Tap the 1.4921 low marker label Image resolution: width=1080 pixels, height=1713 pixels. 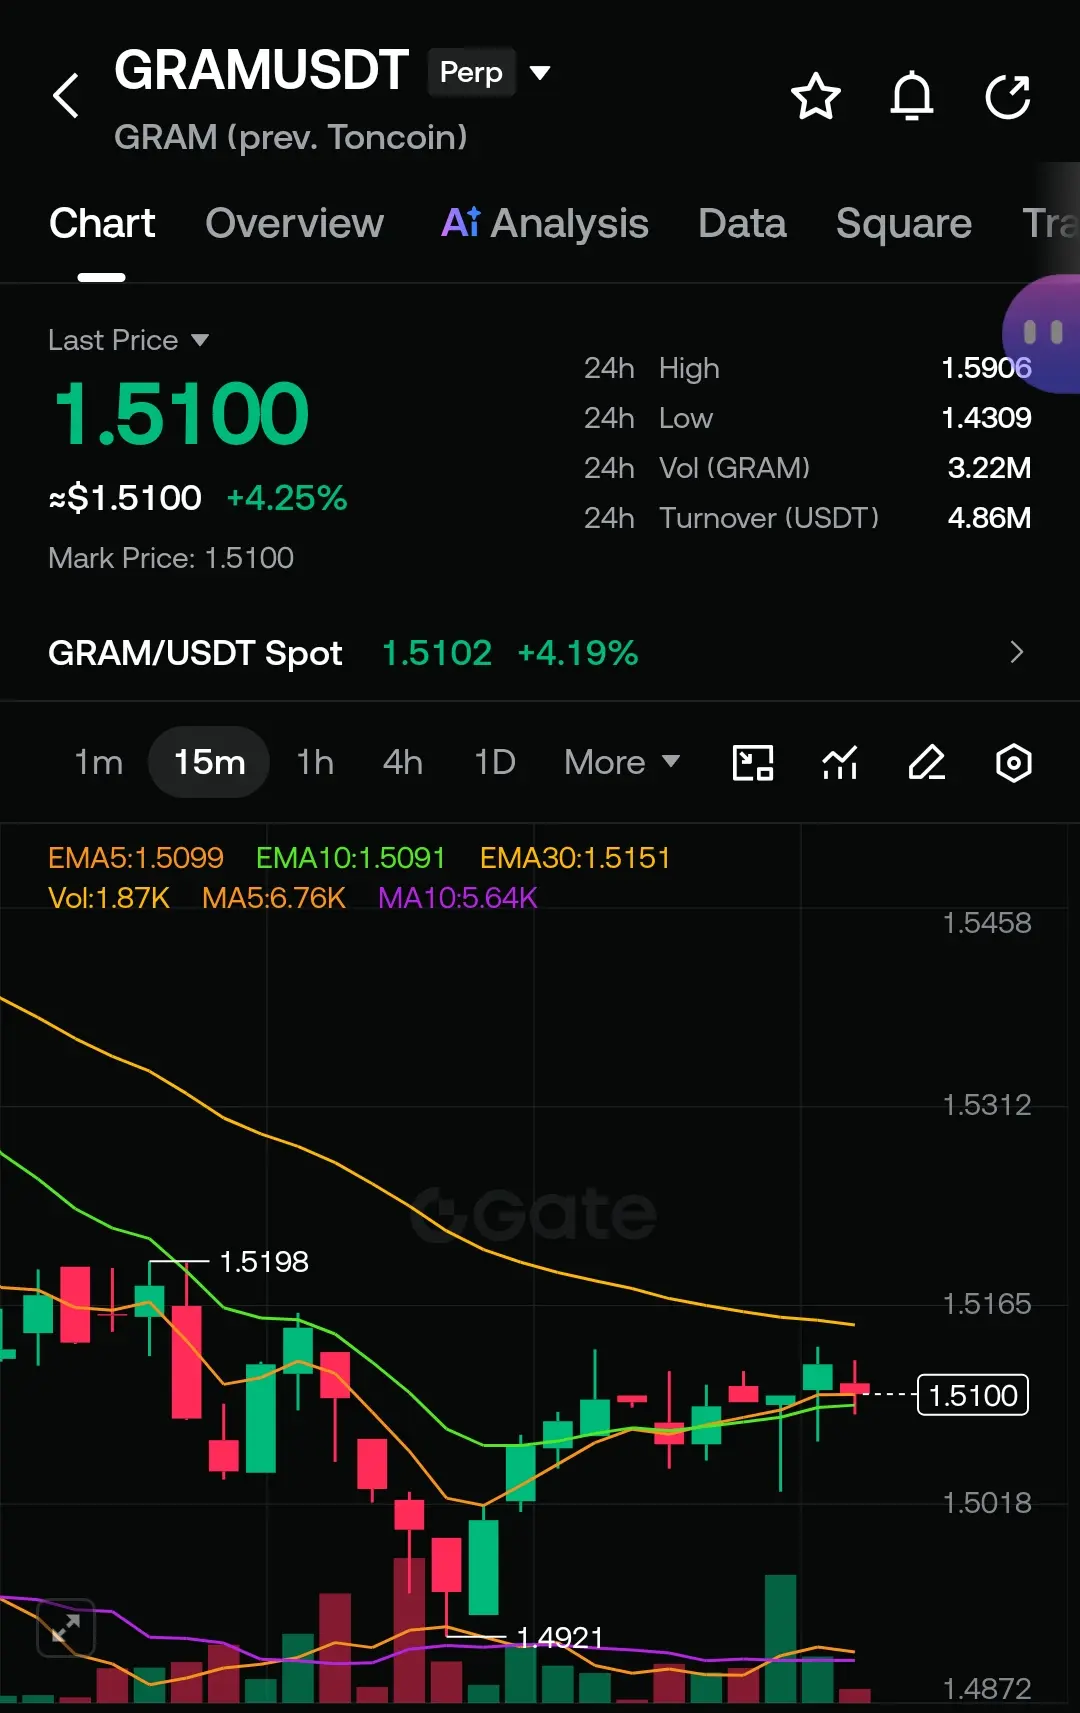point(560,1637)
